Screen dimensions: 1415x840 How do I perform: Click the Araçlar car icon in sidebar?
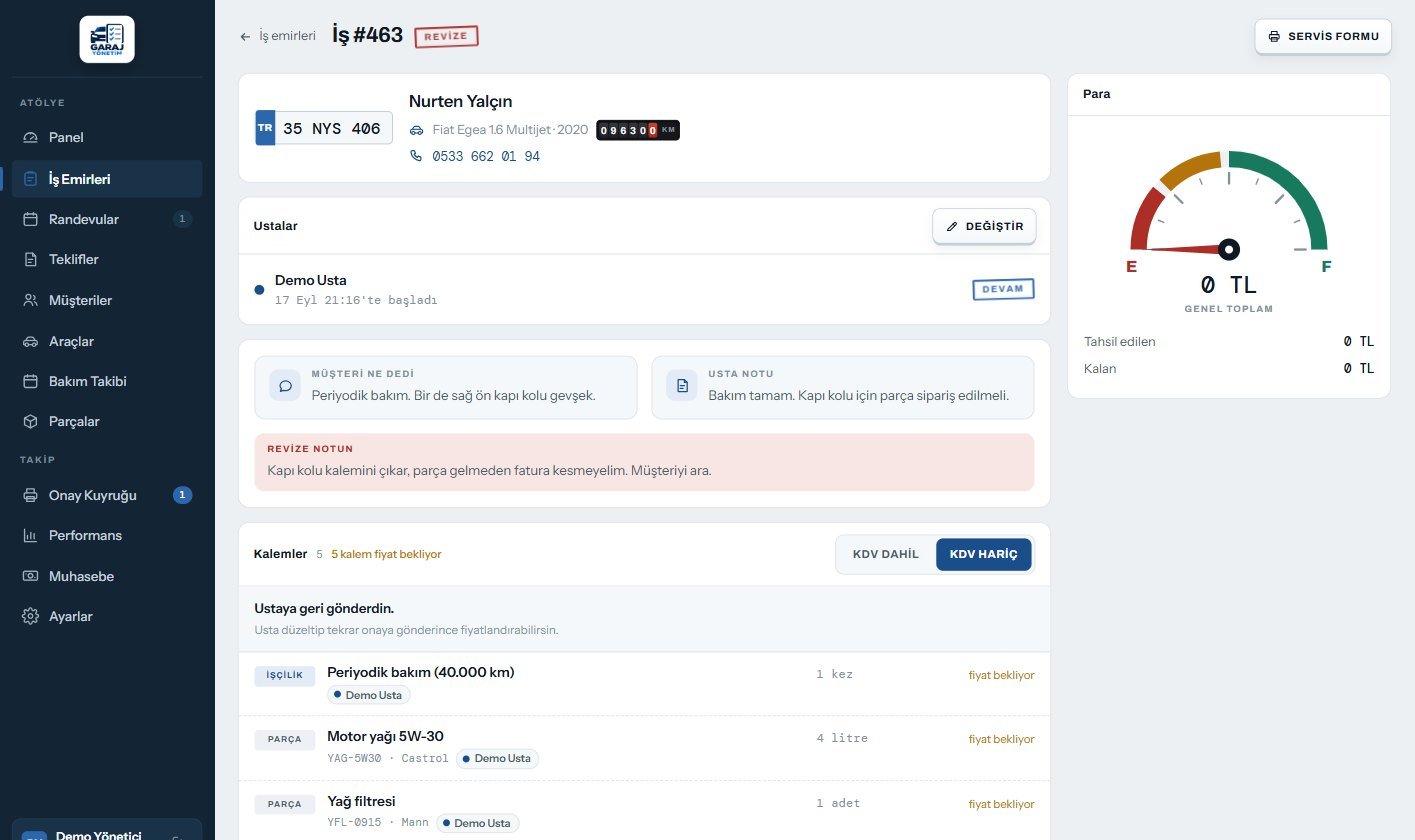click(x=30, y=341)
